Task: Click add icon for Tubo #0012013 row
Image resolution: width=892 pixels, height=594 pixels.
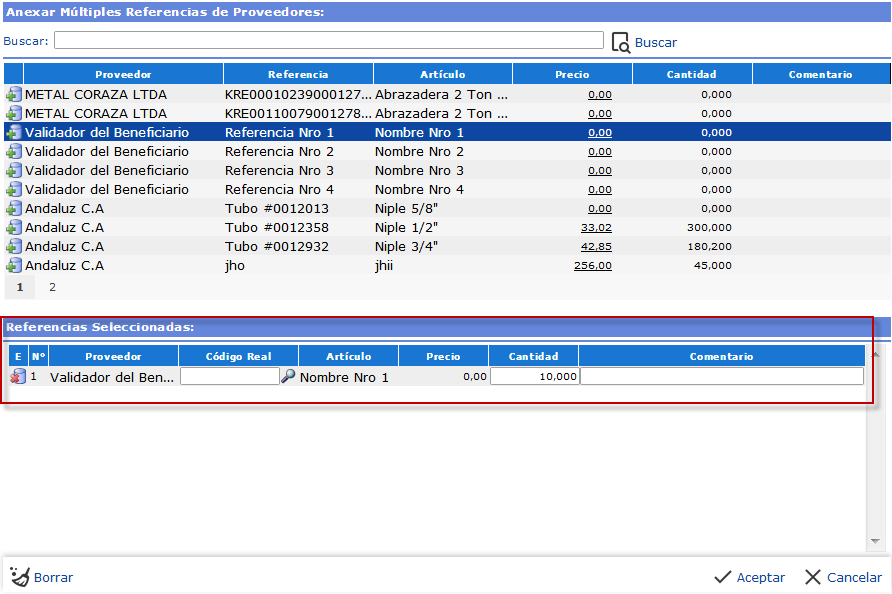Action: (13, 209)
